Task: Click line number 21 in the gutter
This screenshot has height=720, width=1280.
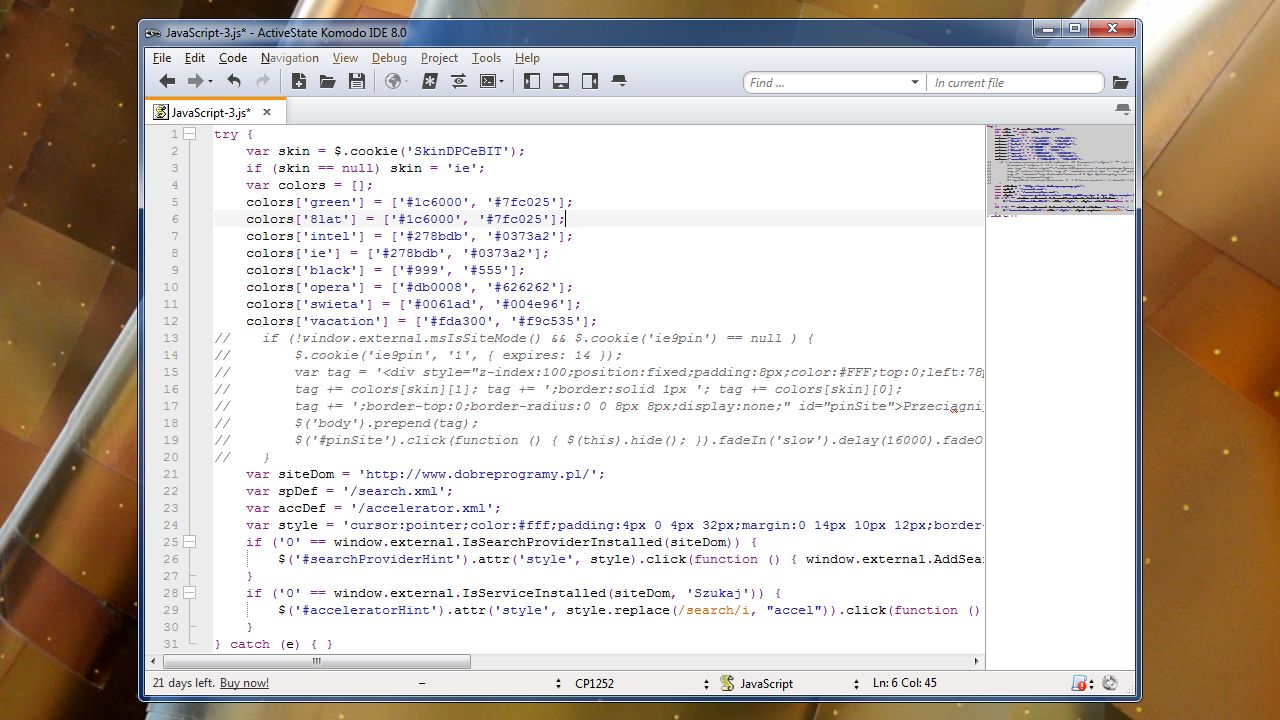Action: tap(170, 474)
